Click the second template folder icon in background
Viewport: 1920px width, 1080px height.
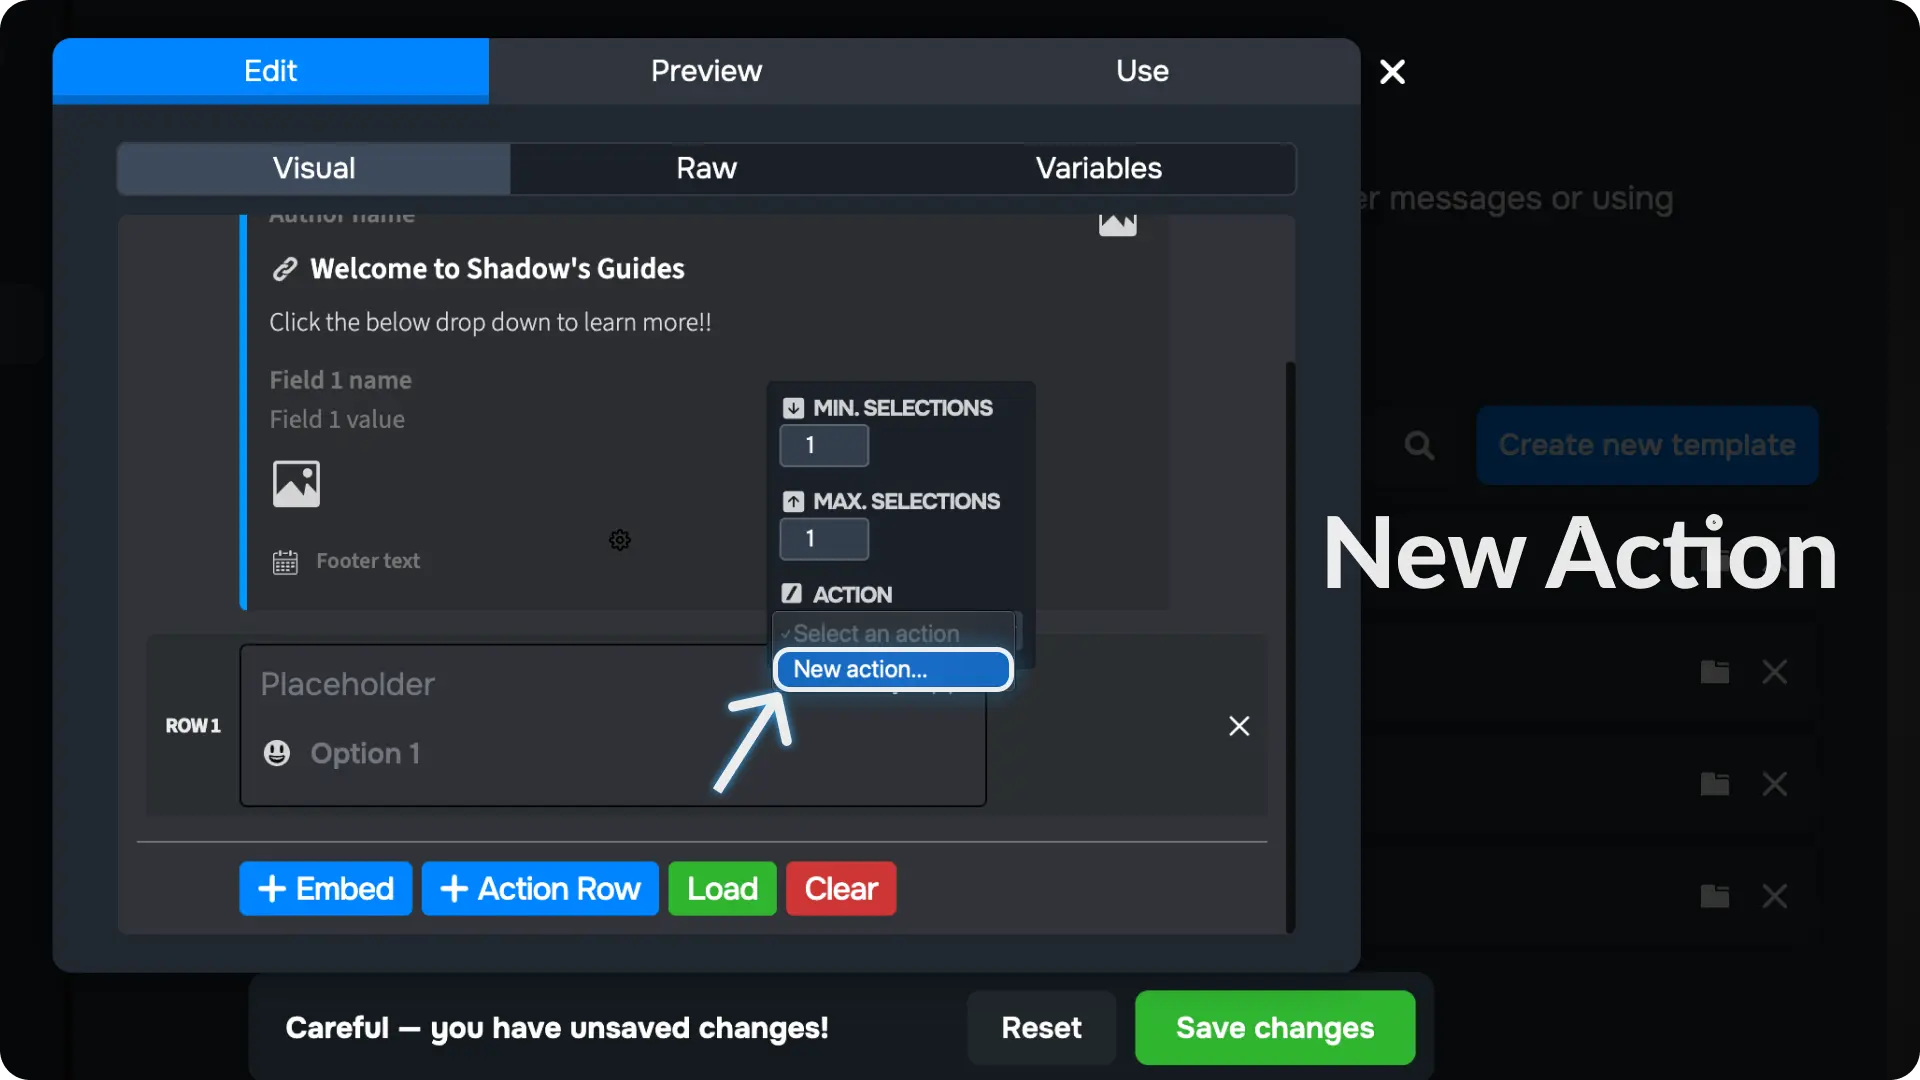tap(1715, 784)
